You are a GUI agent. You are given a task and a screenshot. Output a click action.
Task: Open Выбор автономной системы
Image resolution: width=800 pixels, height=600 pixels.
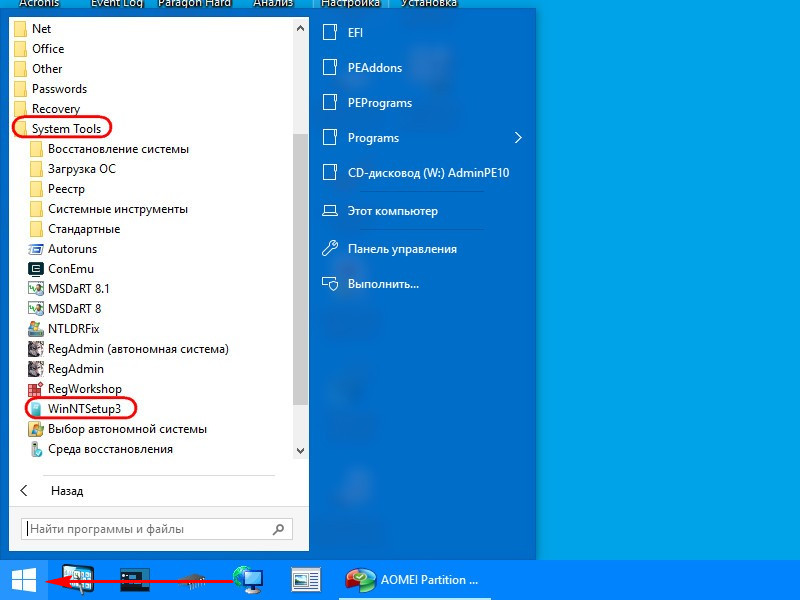click(x=117, y=429)
